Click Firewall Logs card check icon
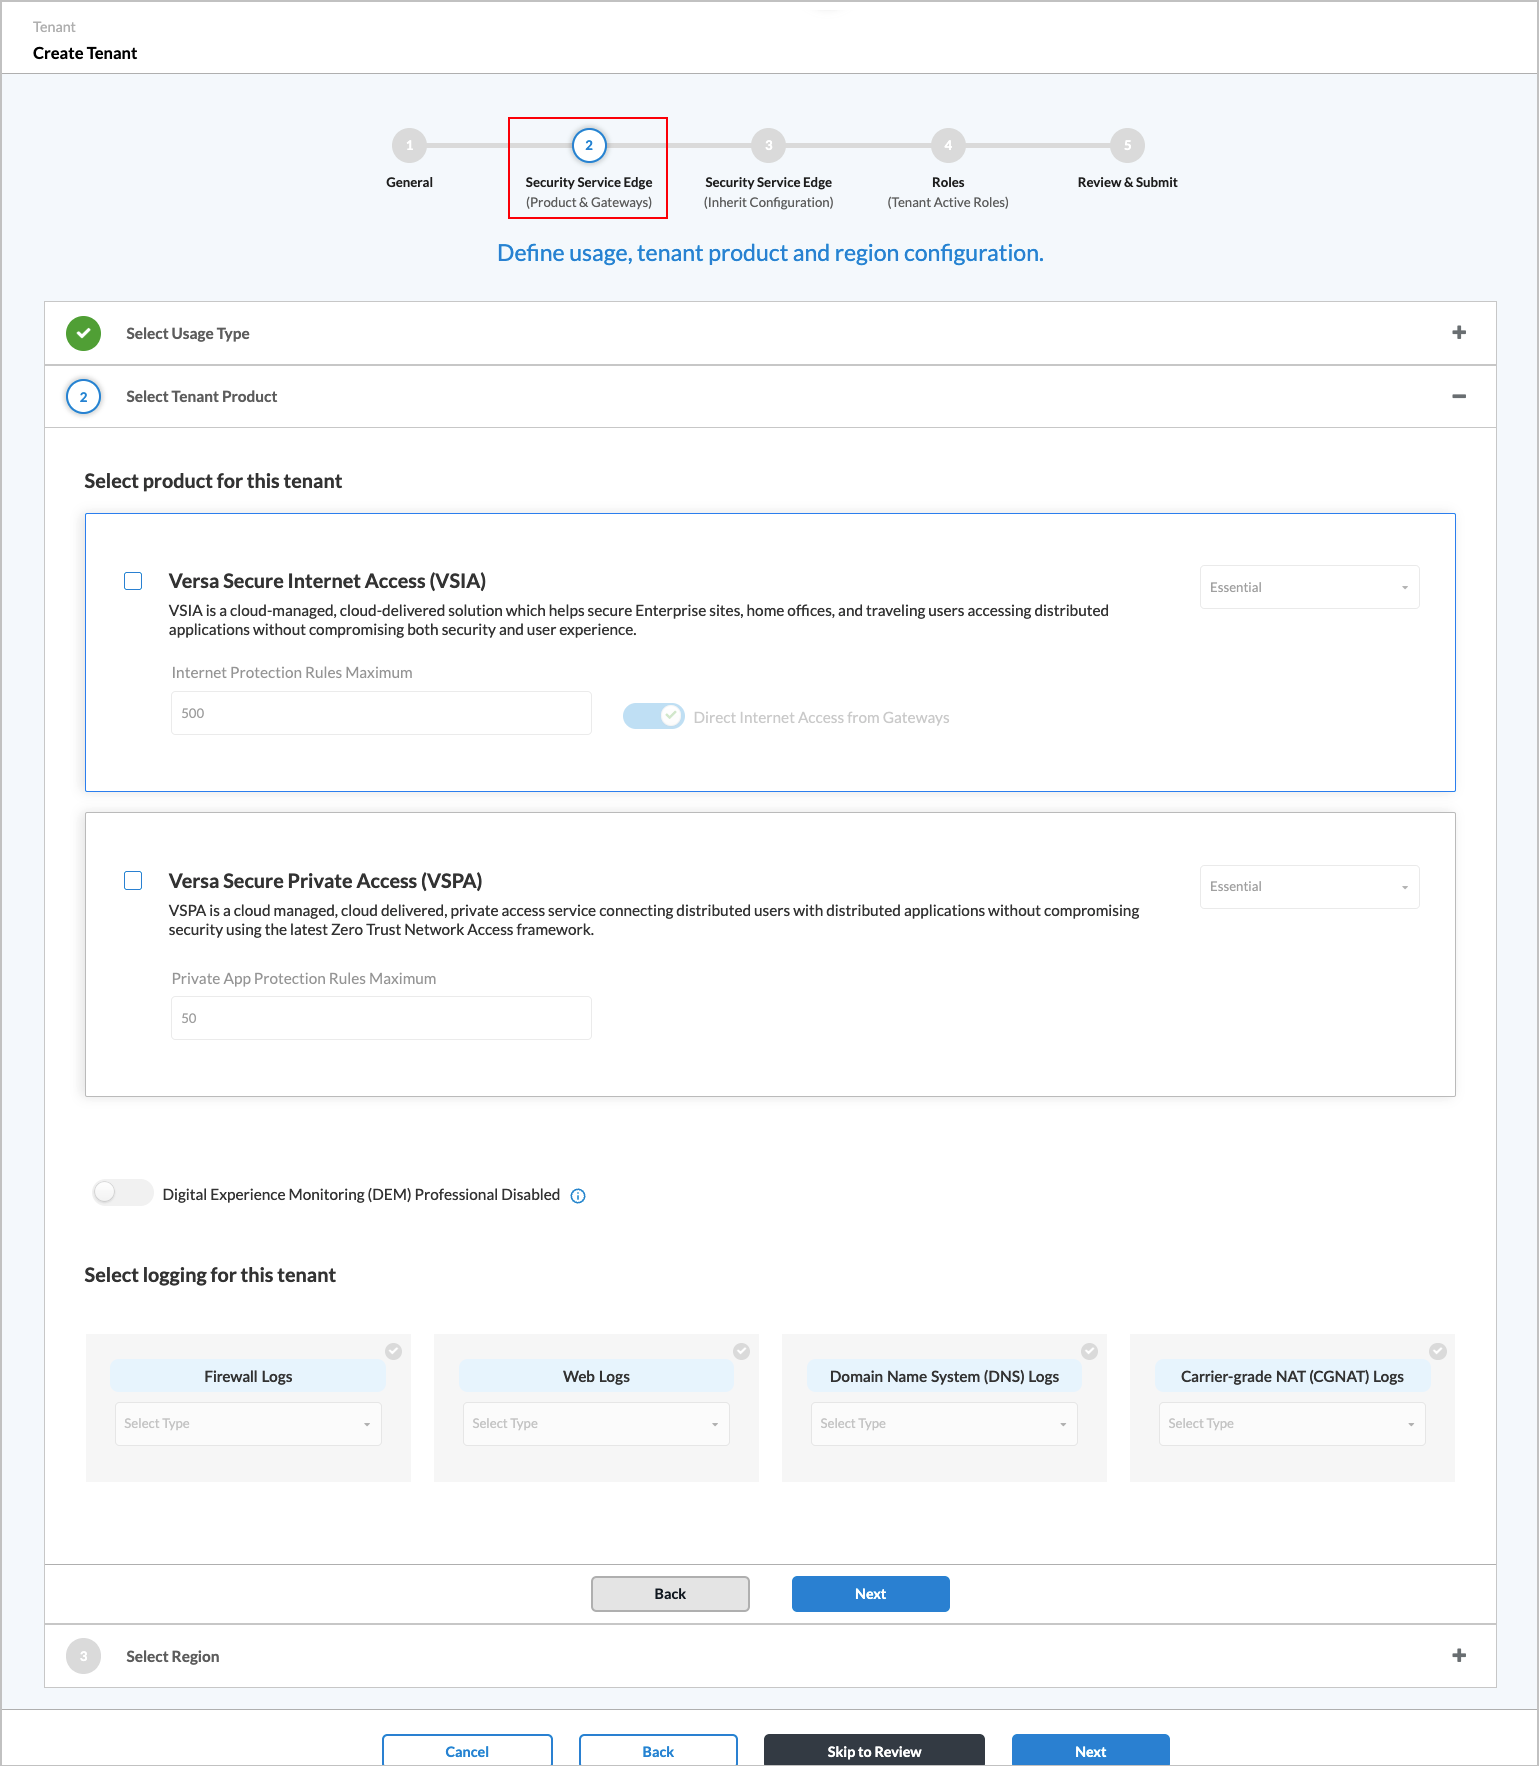The width and height of the screenshot is (1539, 1766). point(394,1351)
